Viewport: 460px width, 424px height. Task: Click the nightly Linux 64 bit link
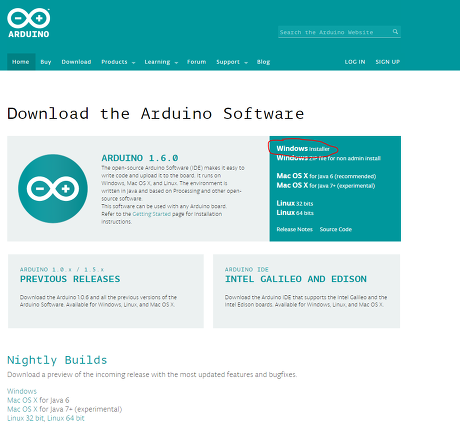point(66,418)
